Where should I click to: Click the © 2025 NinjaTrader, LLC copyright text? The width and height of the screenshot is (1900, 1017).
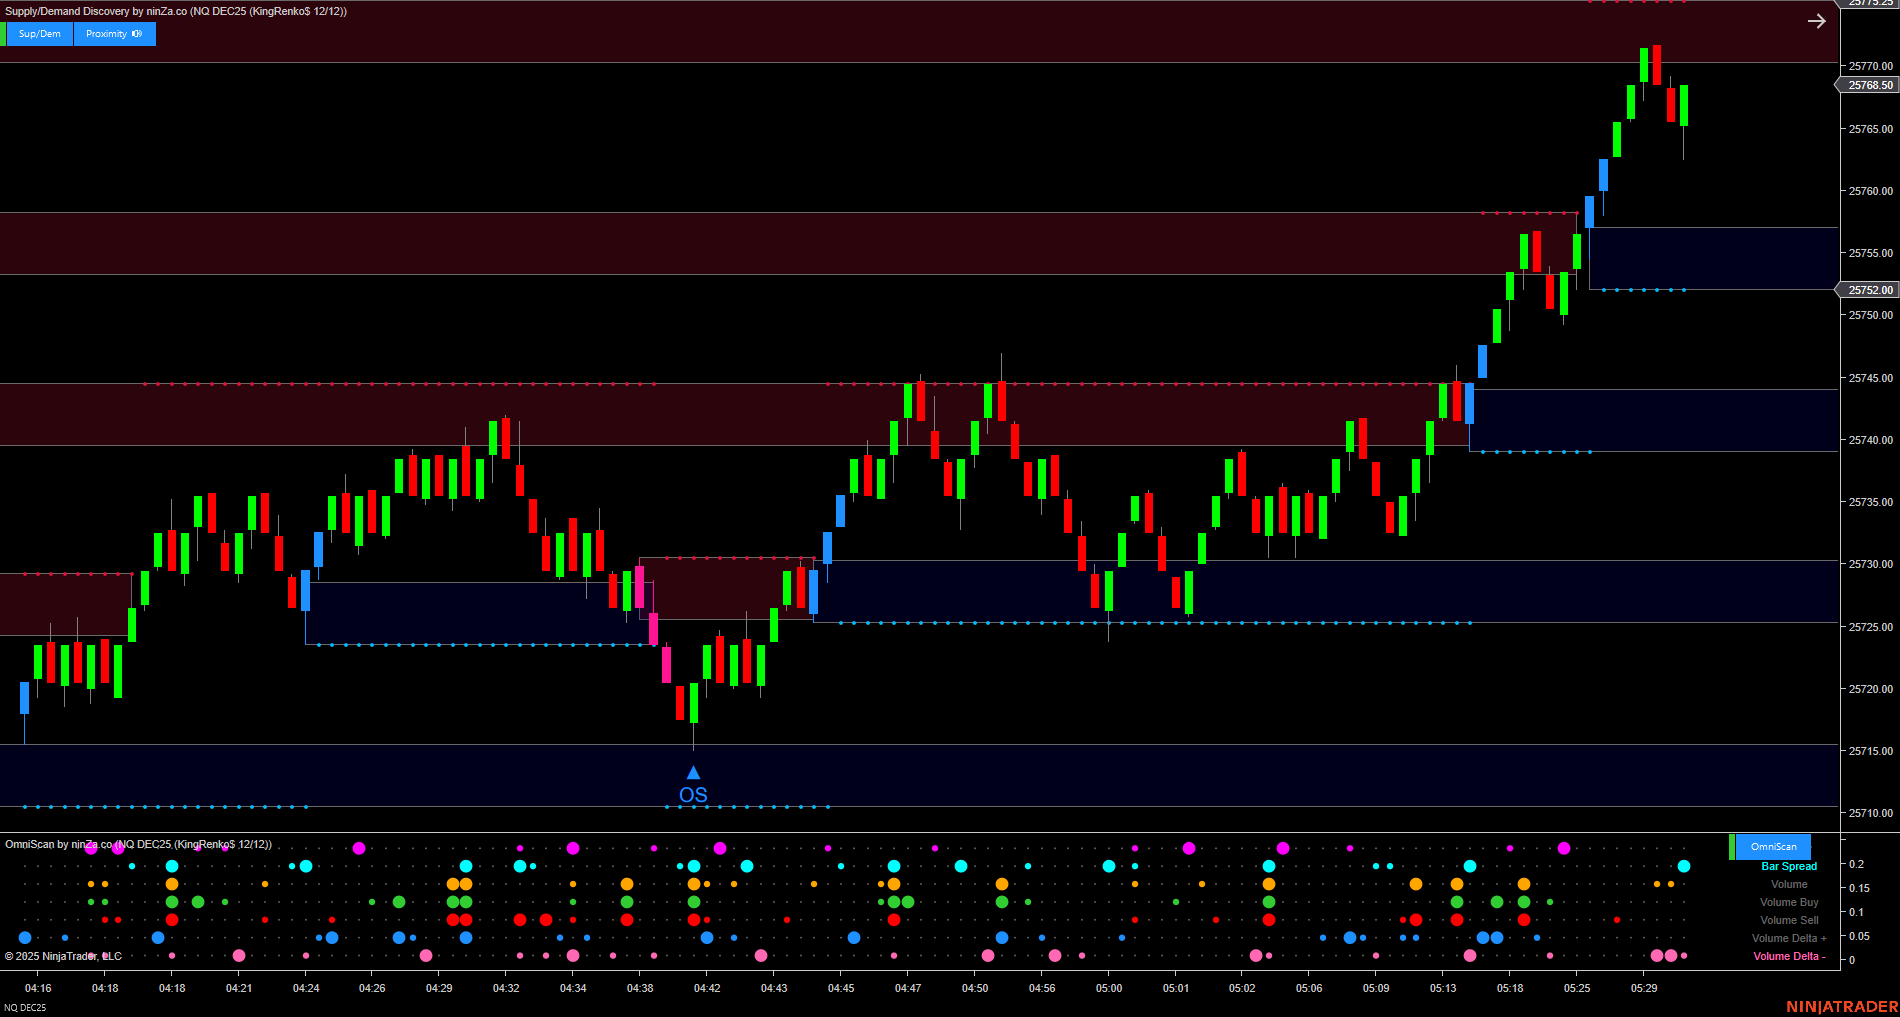pyautogui.click(x=63, y=956)
